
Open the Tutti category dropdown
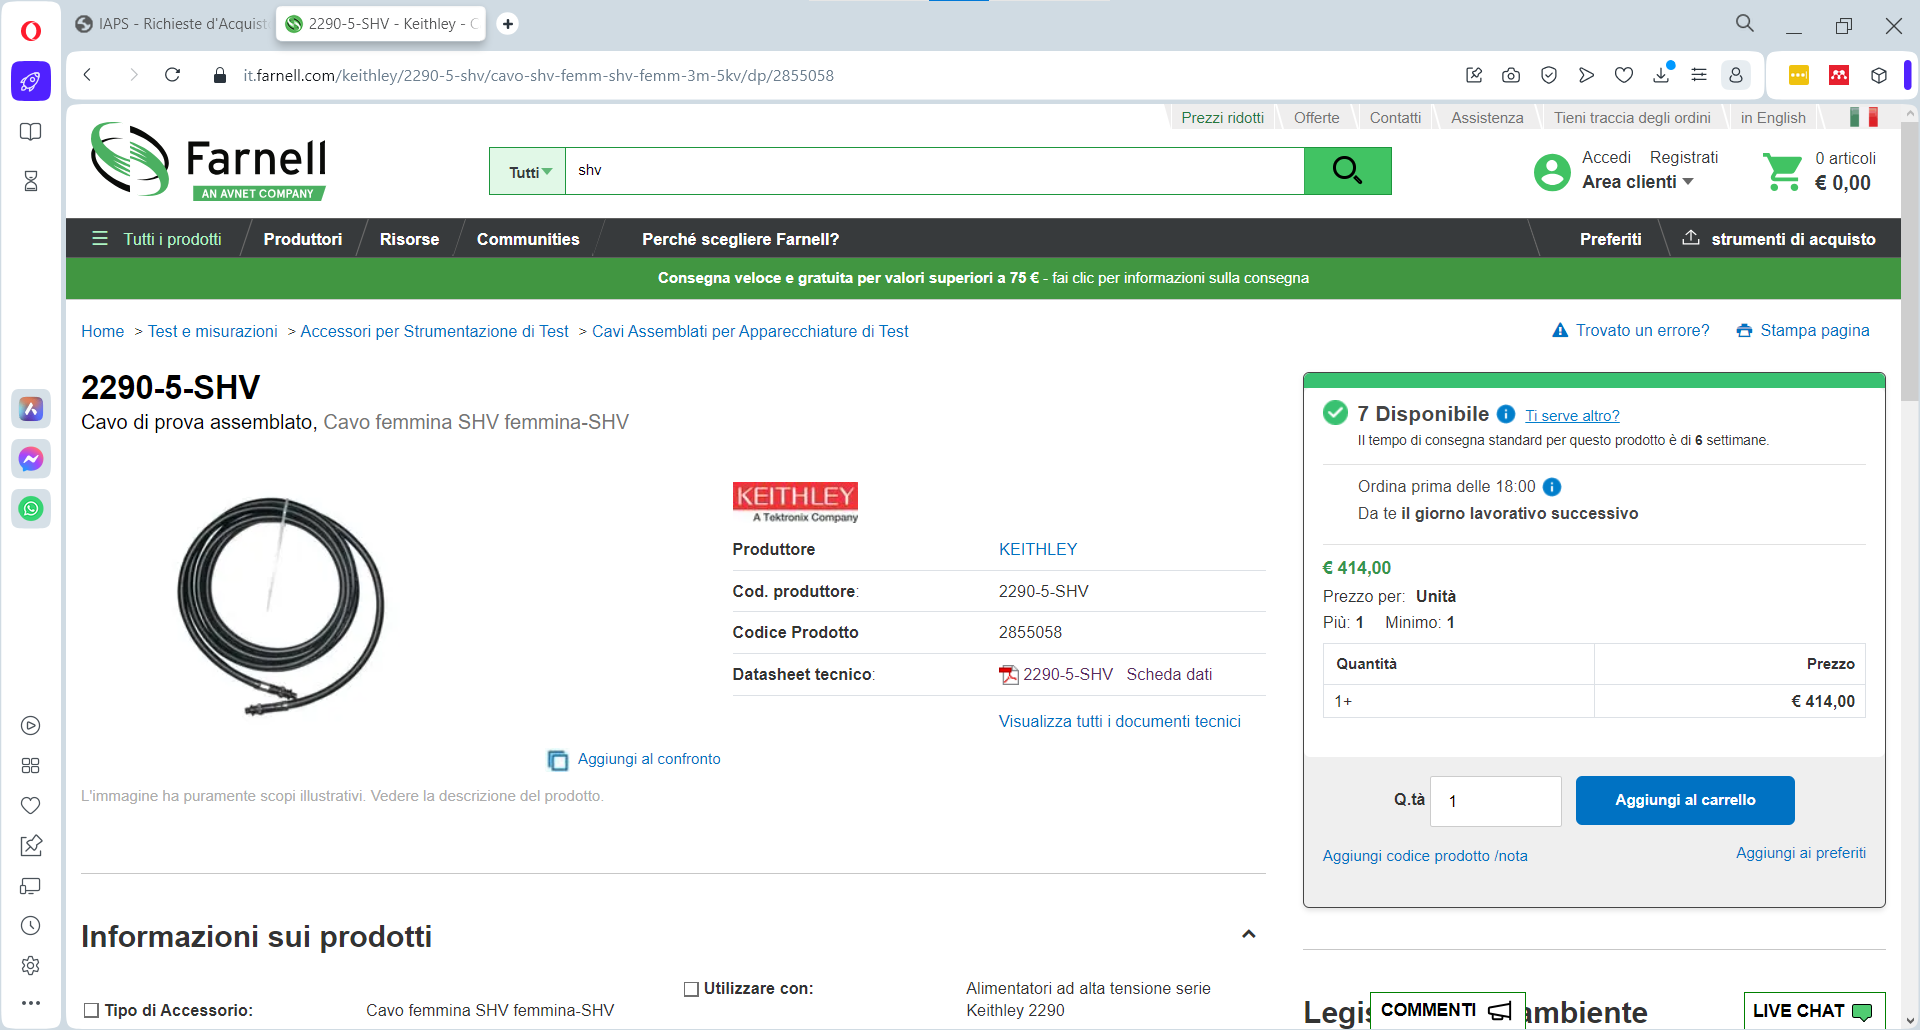coord(527,171)
